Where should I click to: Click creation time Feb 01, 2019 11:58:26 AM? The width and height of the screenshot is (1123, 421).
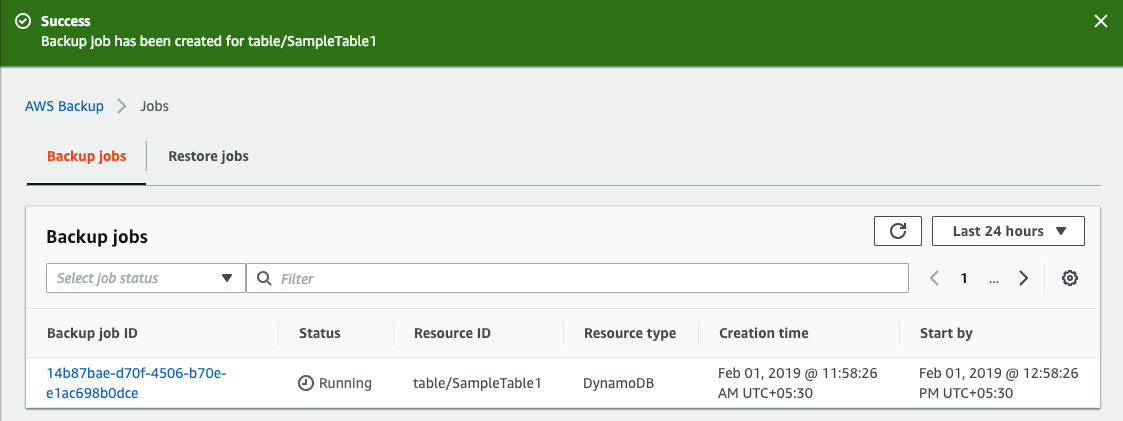click(797, 383)
